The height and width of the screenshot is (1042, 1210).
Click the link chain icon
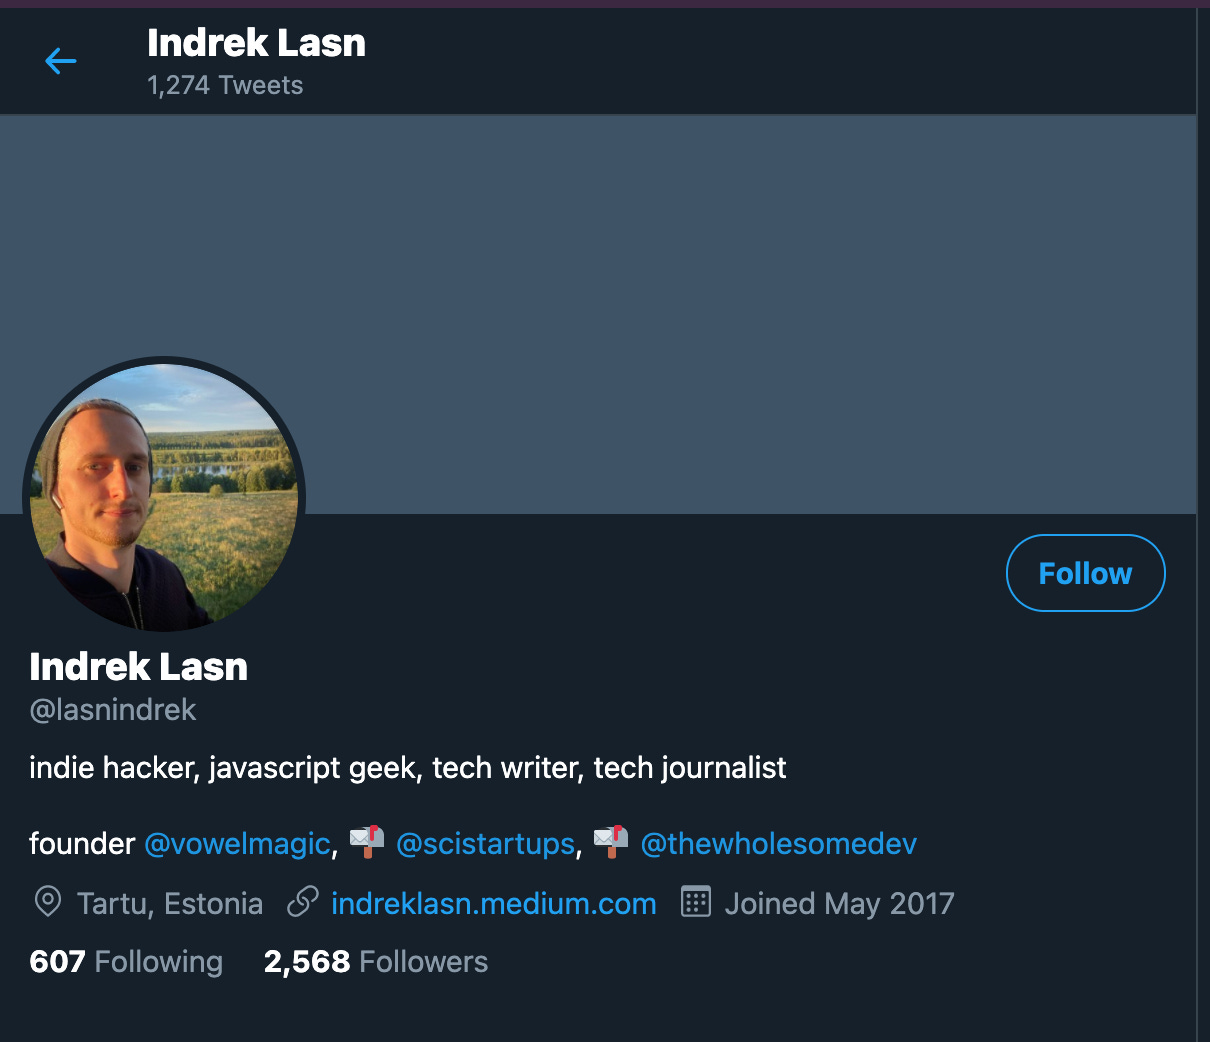click(x=302, y=902)
